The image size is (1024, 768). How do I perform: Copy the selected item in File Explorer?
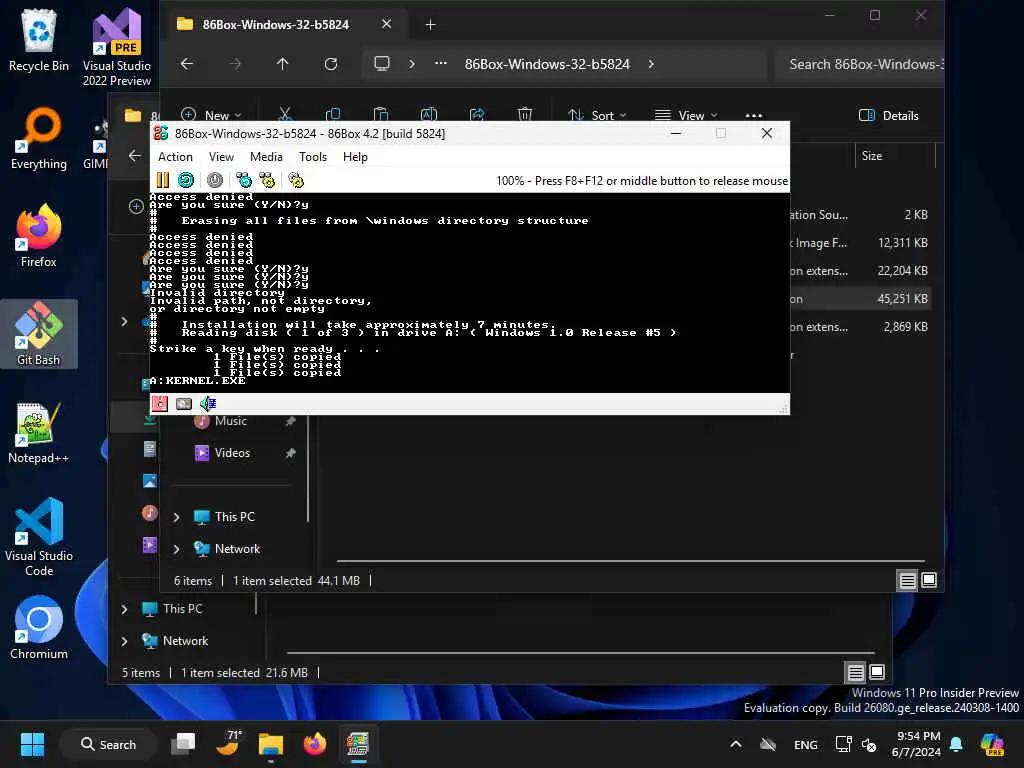333,114
